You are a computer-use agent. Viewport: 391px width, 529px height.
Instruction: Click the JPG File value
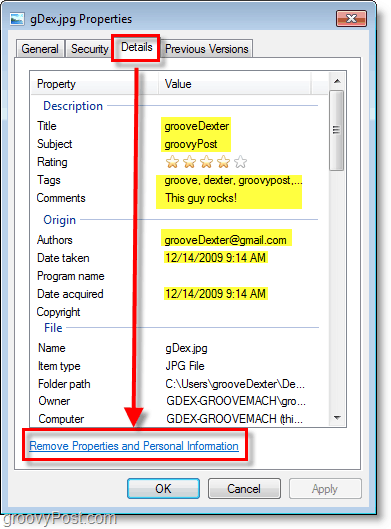coord(185,366)
